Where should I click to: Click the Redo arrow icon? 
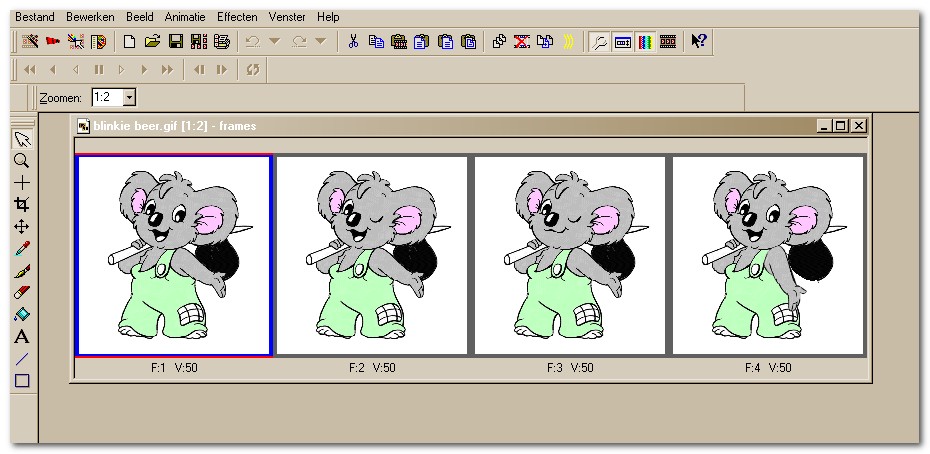pos(300,42)
